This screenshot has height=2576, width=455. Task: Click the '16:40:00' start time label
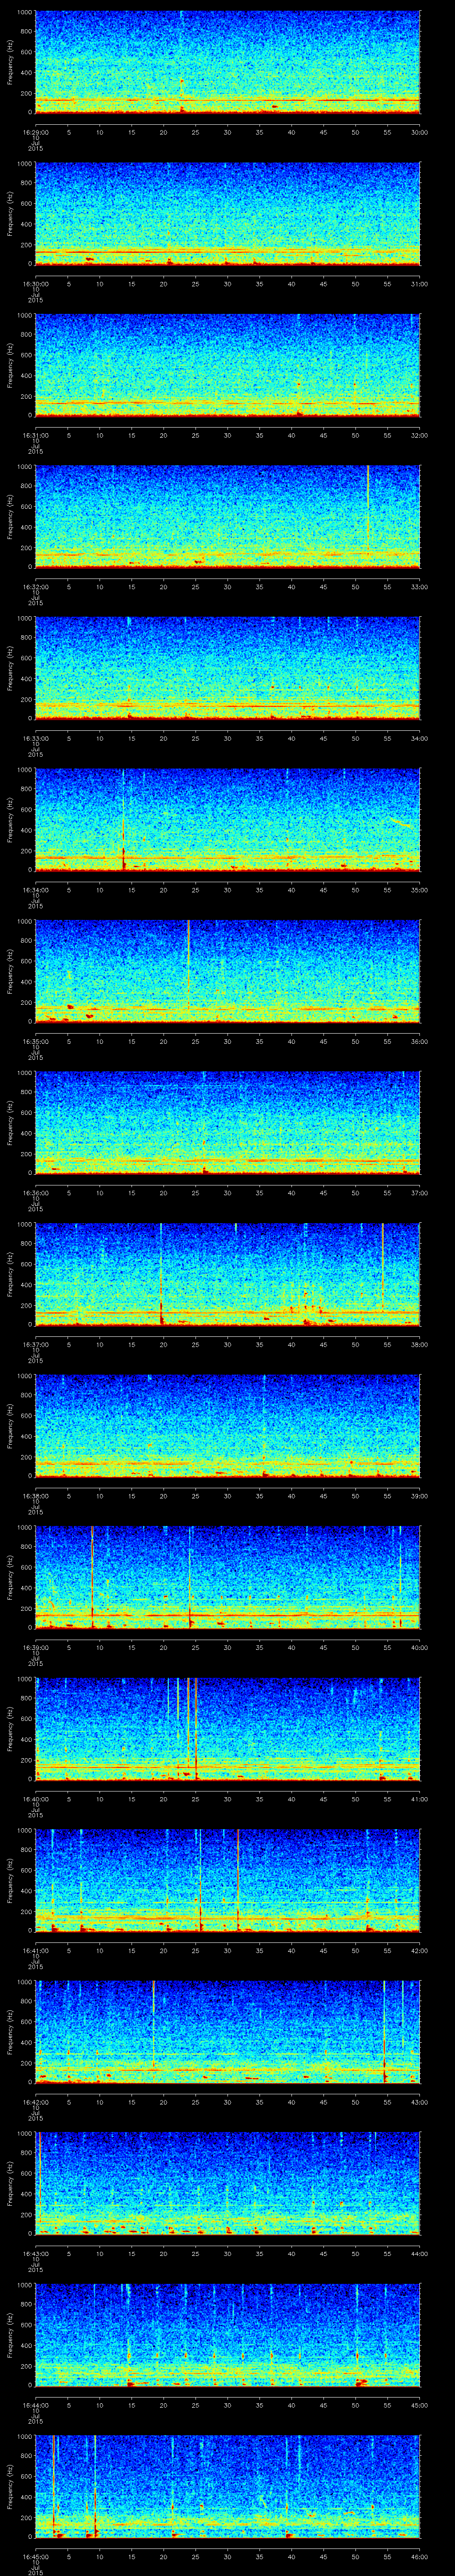pyautogui.click(x=35, y=1799)
